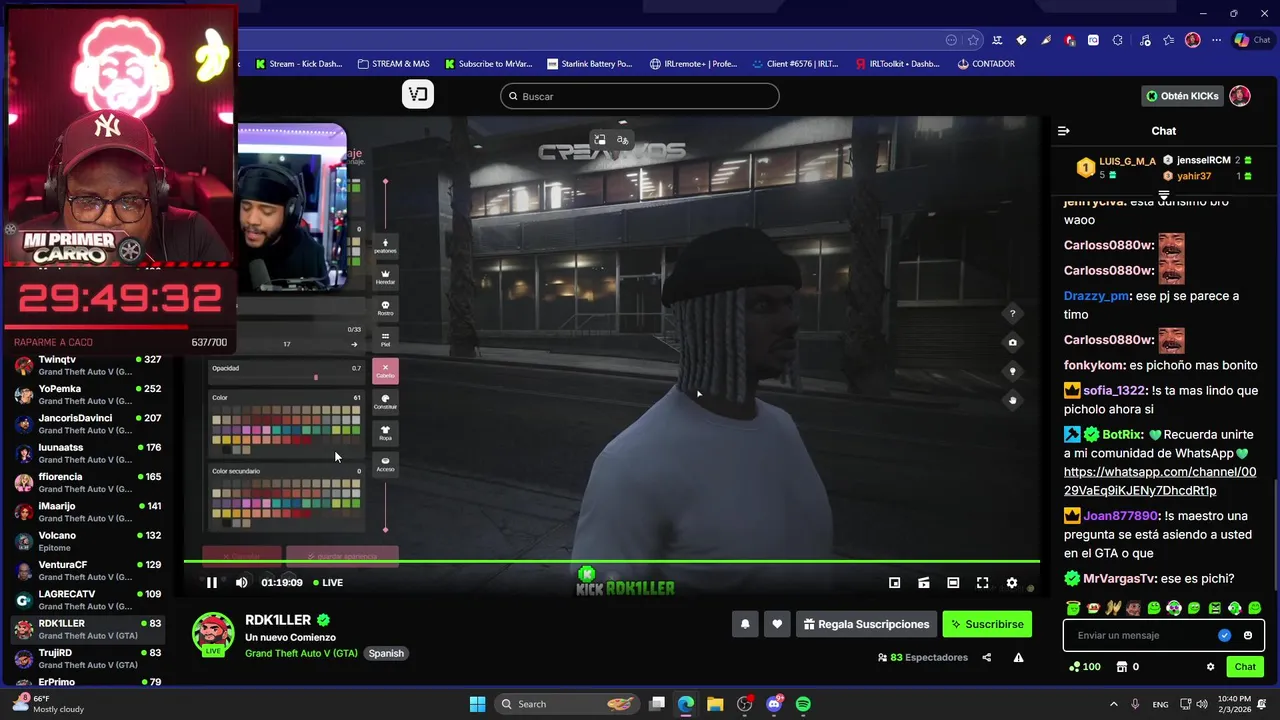The height and width of the screenshot is (720, 1280).
Task: Open the weather widget showing 66°F
Action: tap(48, 704)
